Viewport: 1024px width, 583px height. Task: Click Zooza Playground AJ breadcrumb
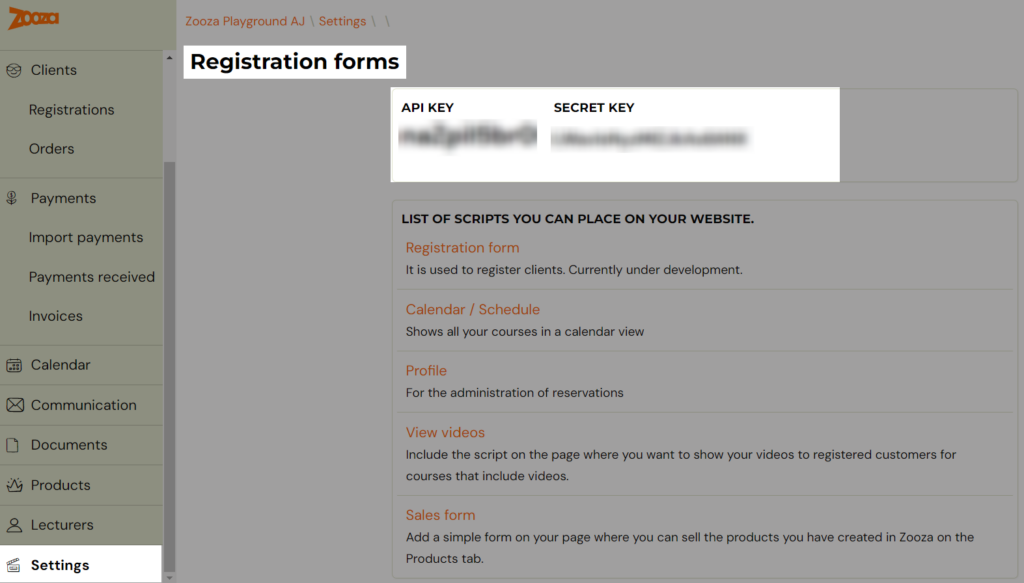click(245, 21)
